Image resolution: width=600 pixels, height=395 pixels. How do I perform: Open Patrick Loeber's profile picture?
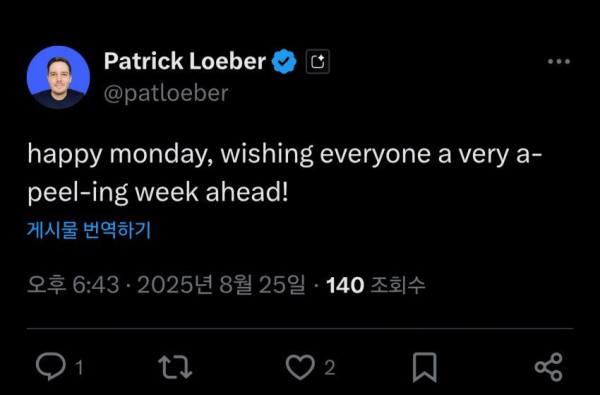pyautogui.click(x=58, y=77)
